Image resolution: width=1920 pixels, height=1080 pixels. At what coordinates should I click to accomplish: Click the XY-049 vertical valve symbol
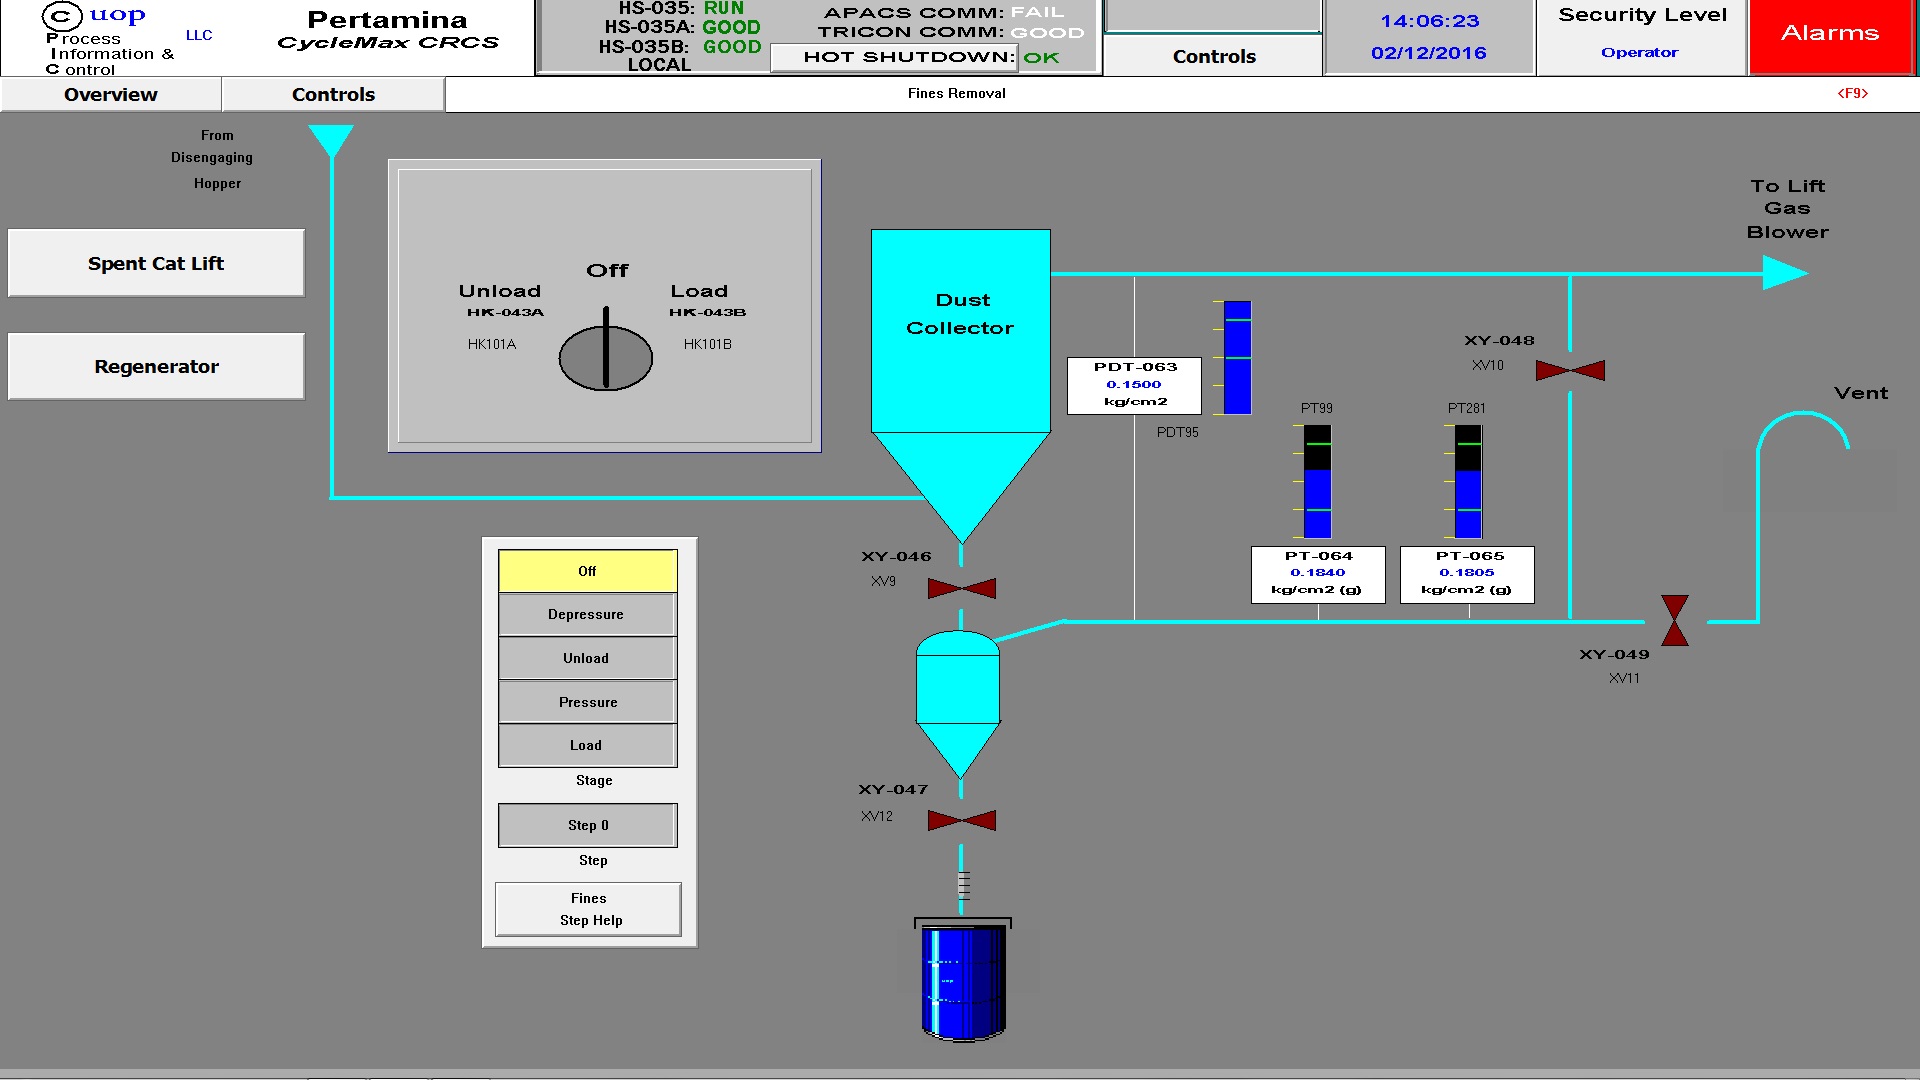click(1675, 621)
